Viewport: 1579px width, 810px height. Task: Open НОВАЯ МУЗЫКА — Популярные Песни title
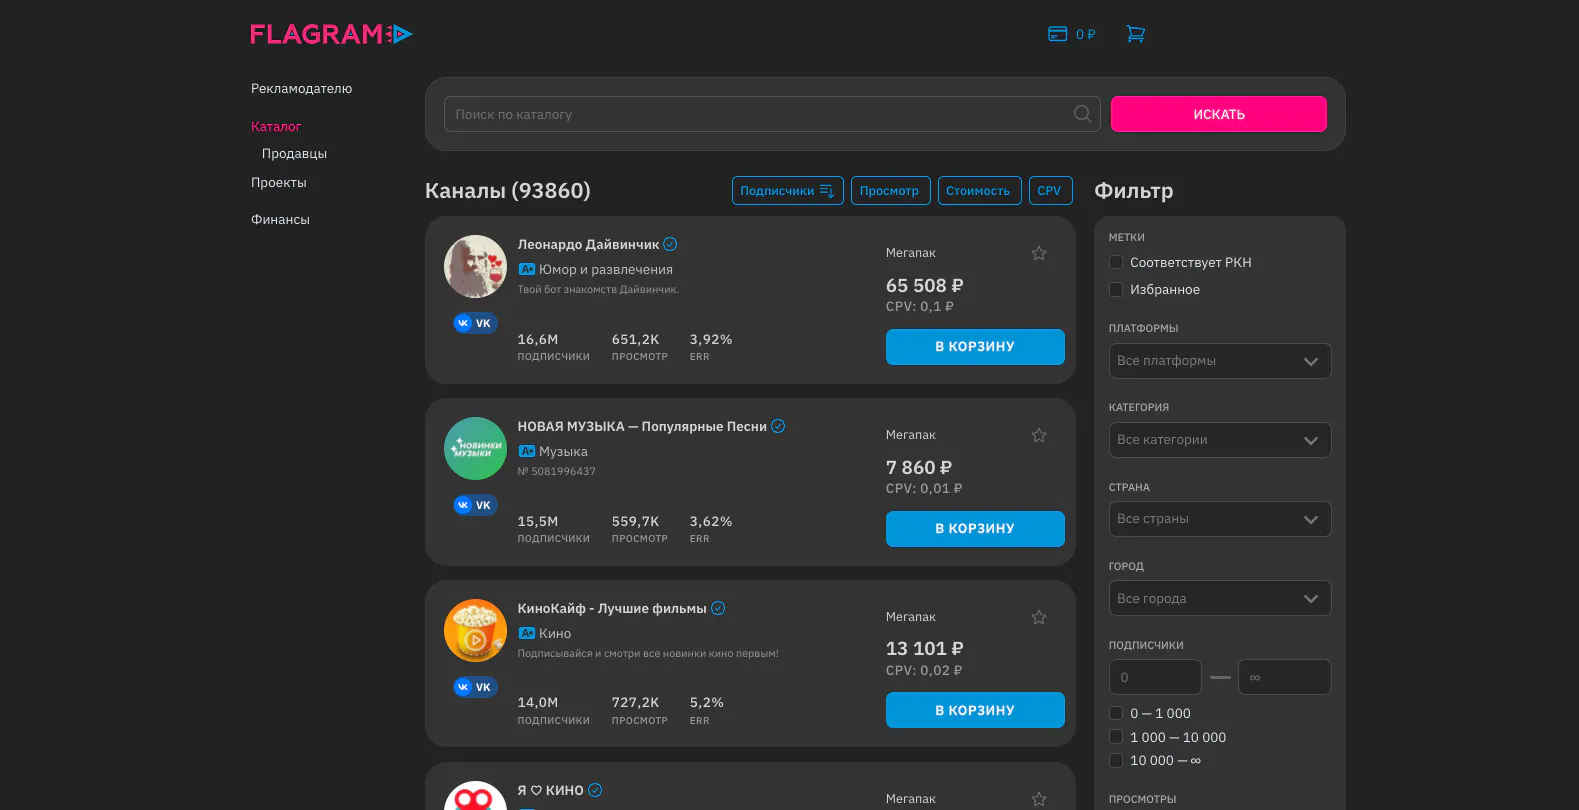click(642, 426)
